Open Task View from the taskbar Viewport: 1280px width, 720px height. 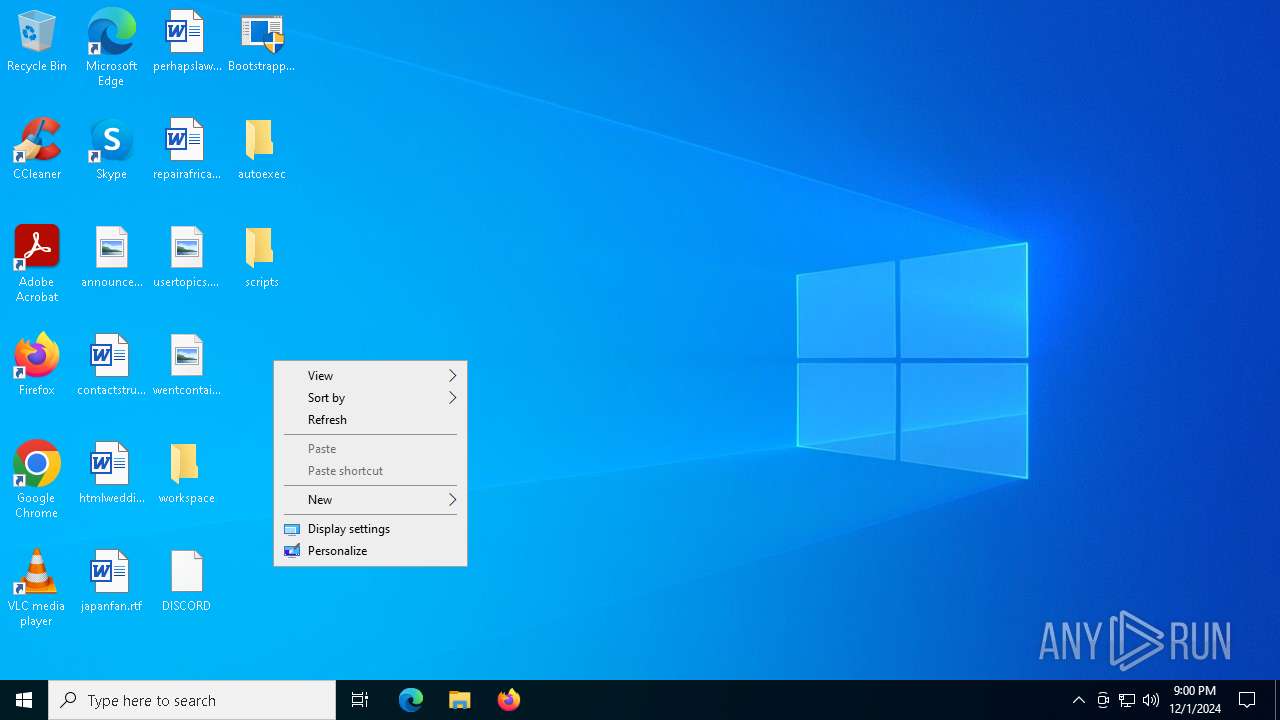click(360, 700)
